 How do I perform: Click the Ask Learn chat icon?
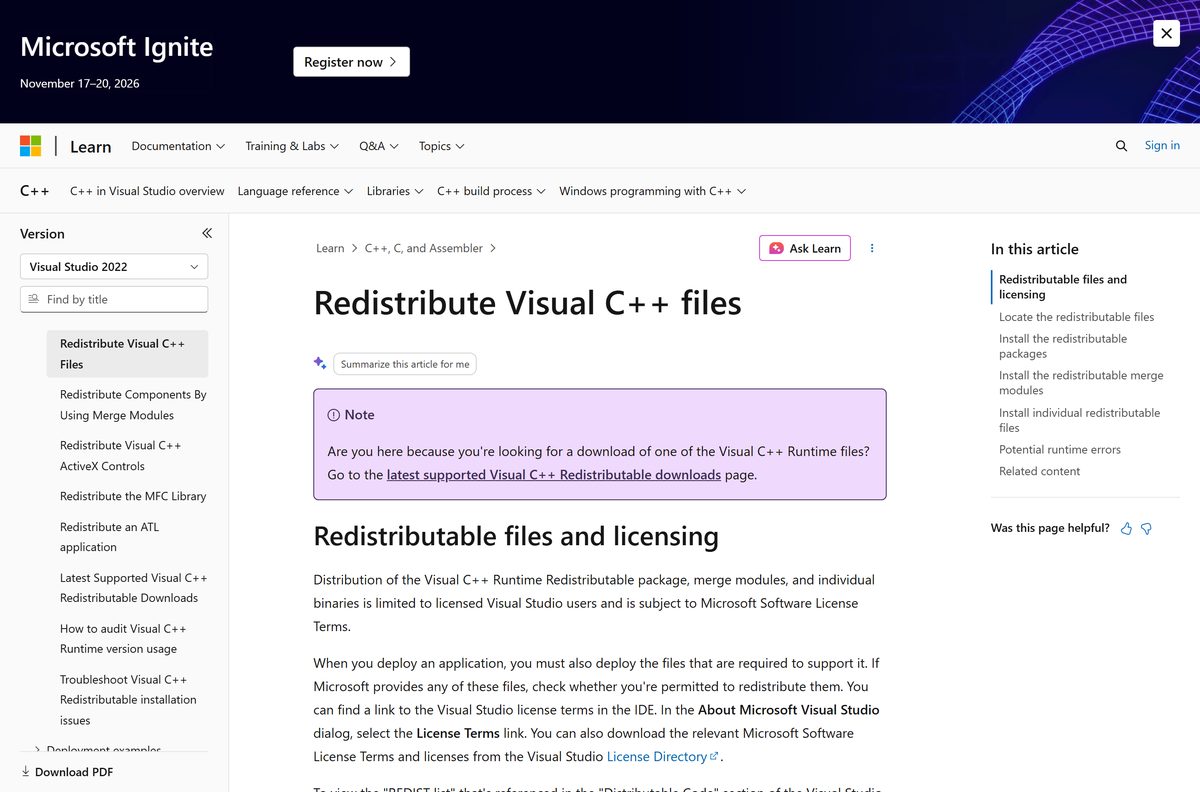(777, 248)
